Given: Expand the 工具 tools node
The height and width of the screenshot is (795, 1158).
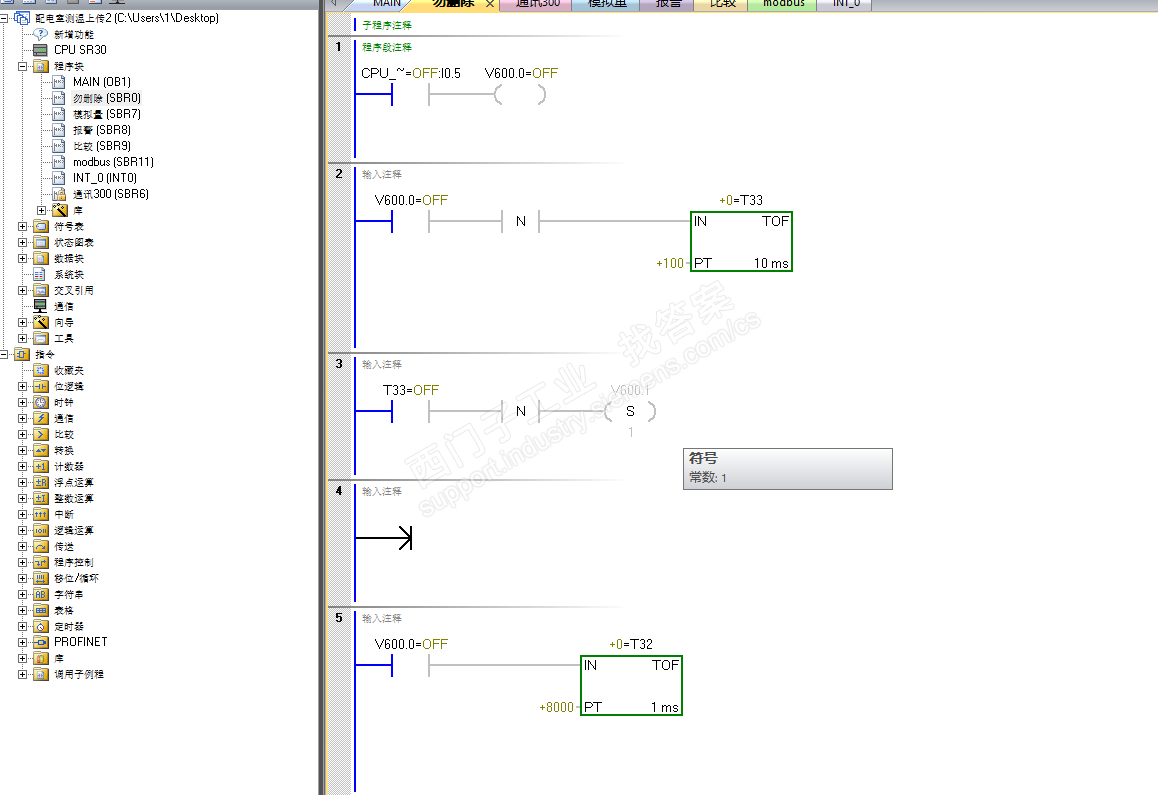Looking at the screenshot, I should [22, 338].
